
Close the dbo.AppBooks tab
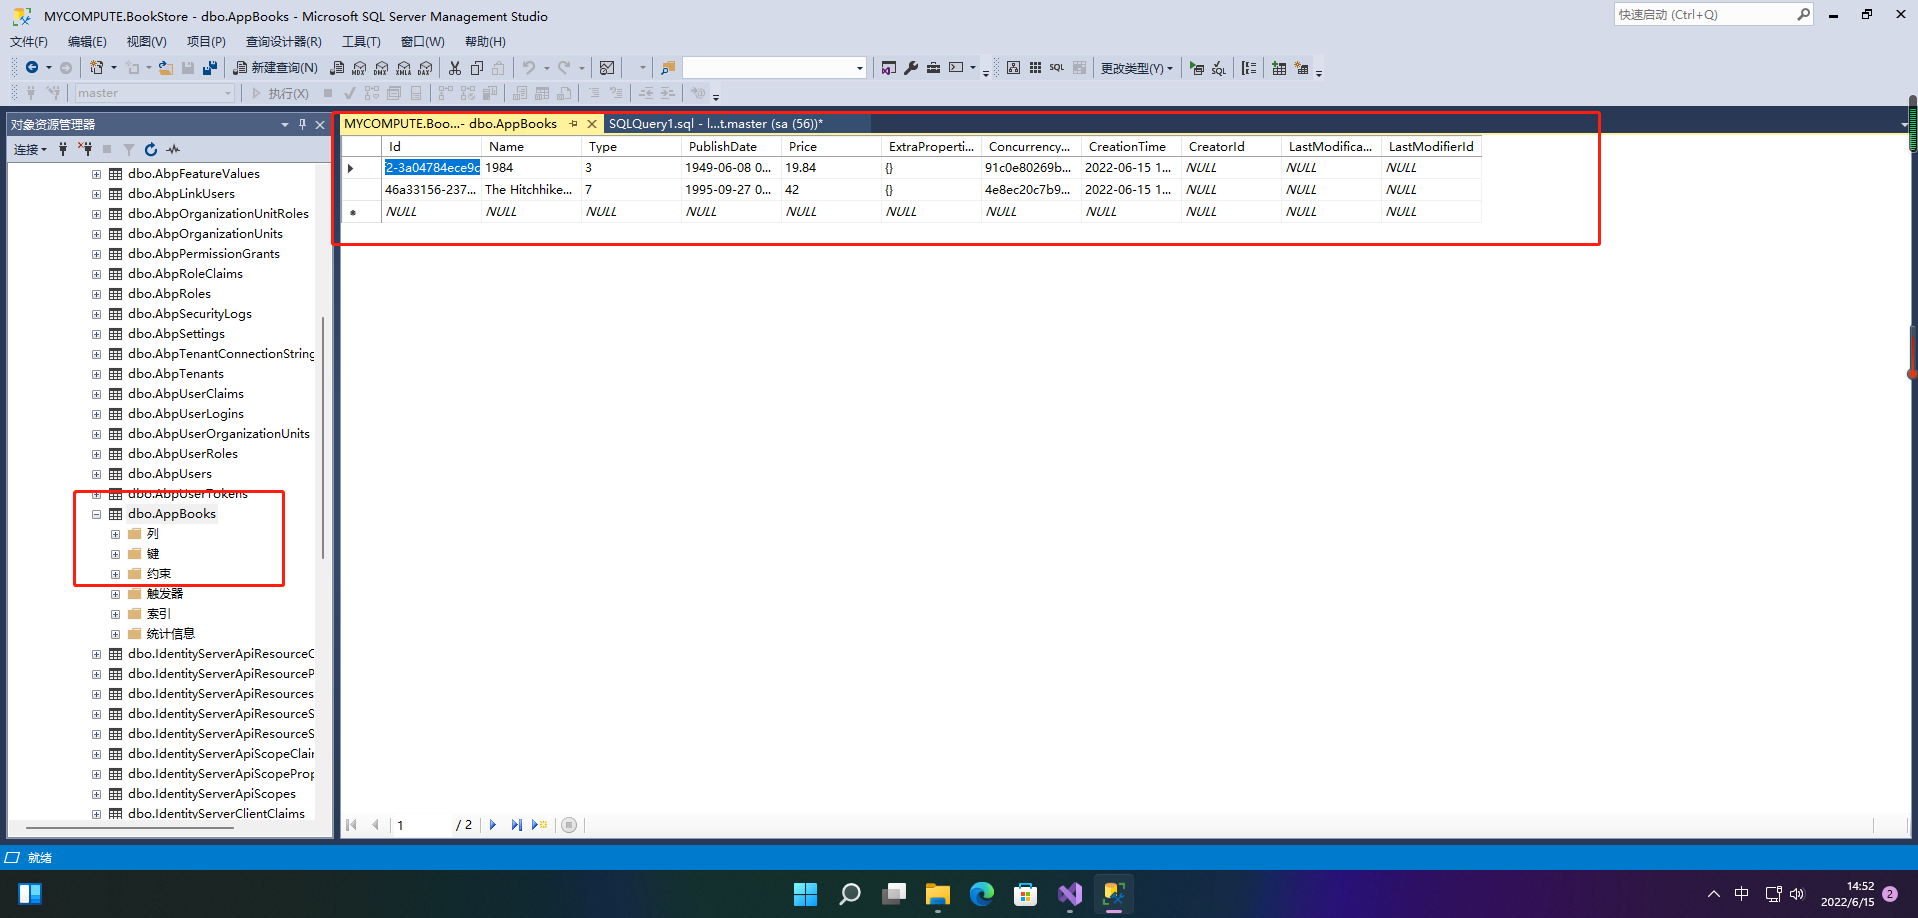(592, 124)
